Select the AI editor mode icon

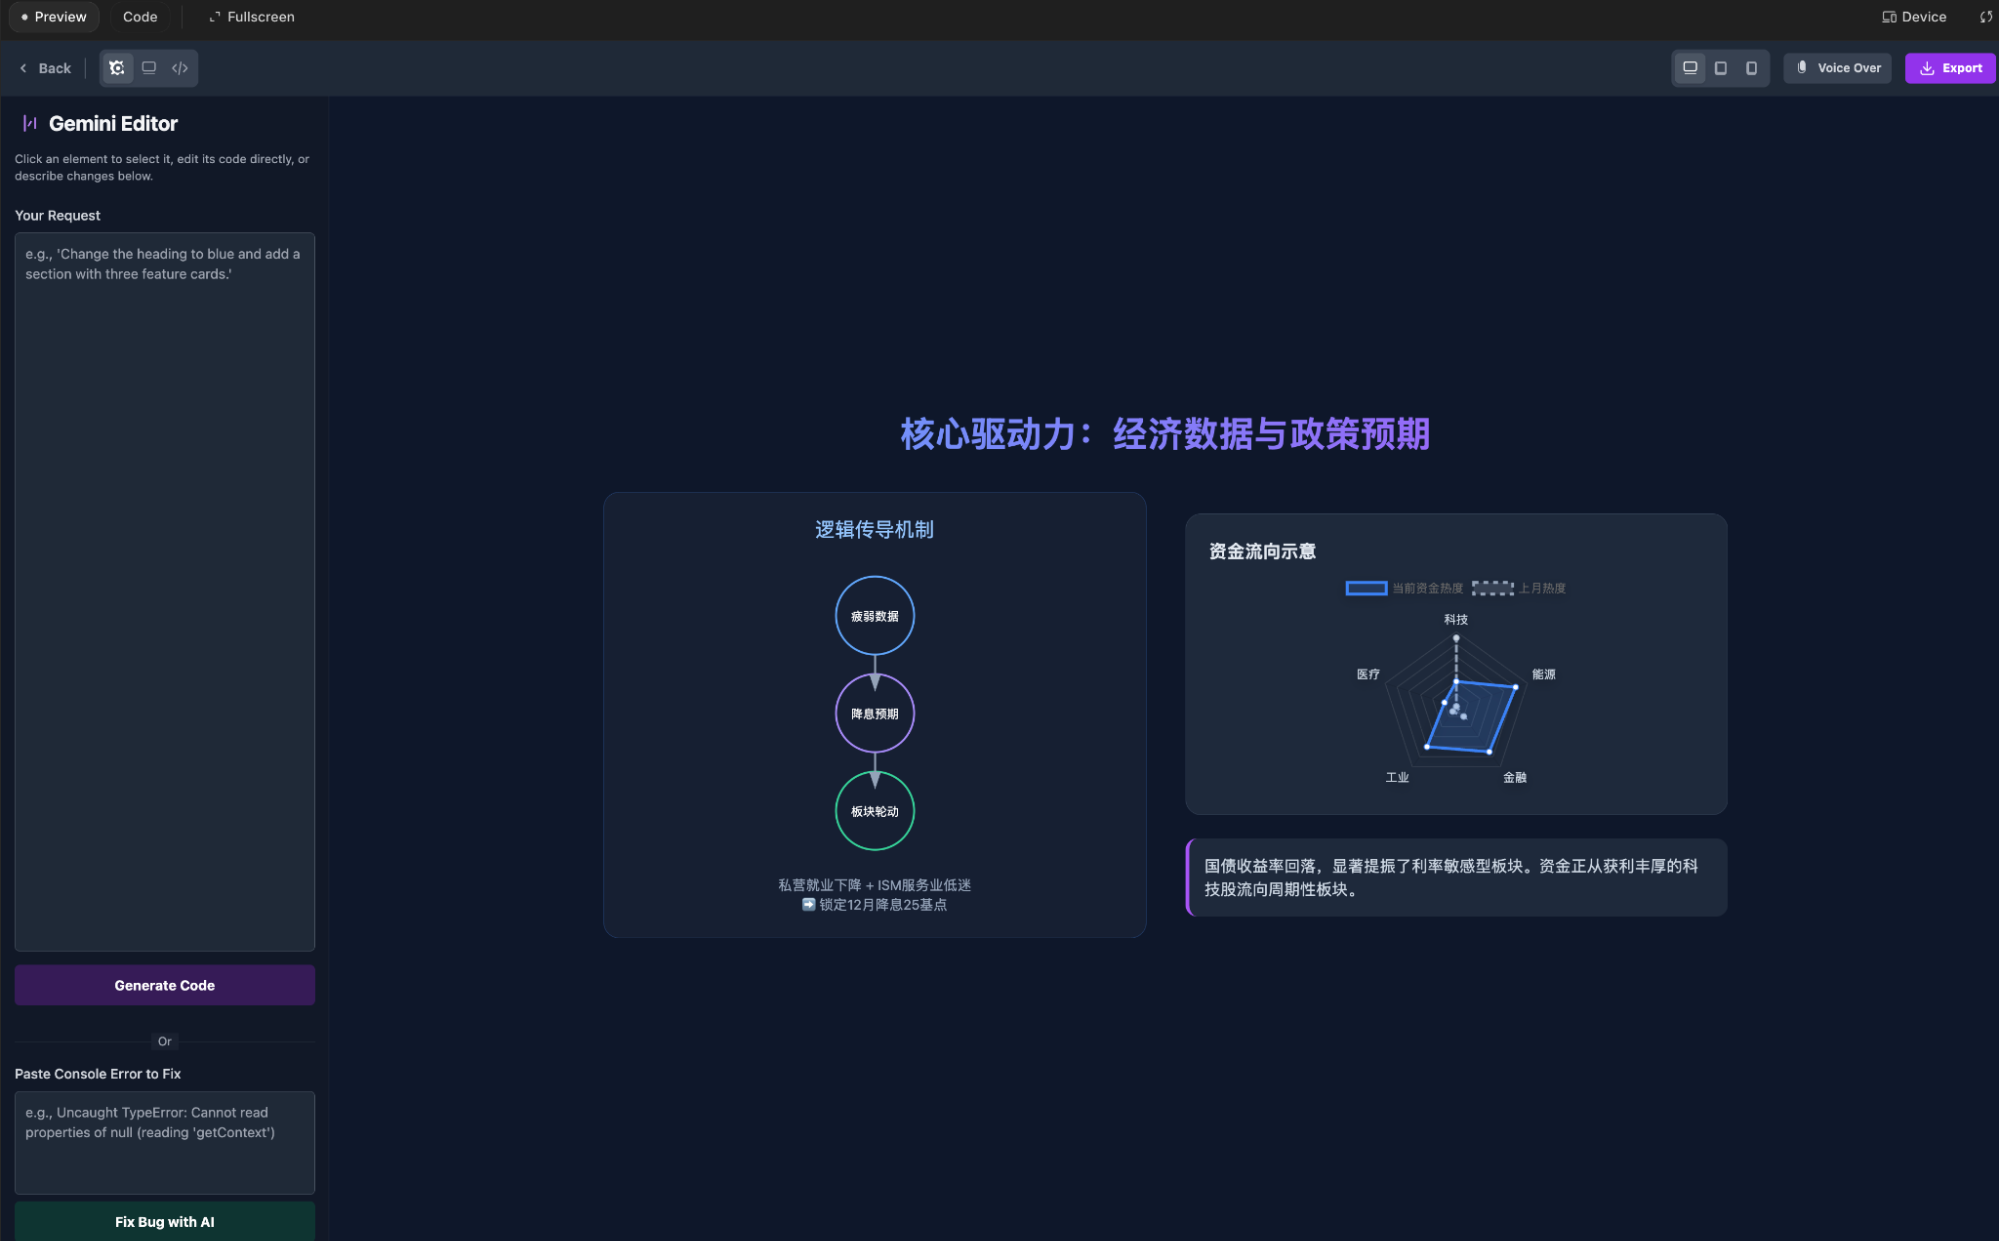117,68
